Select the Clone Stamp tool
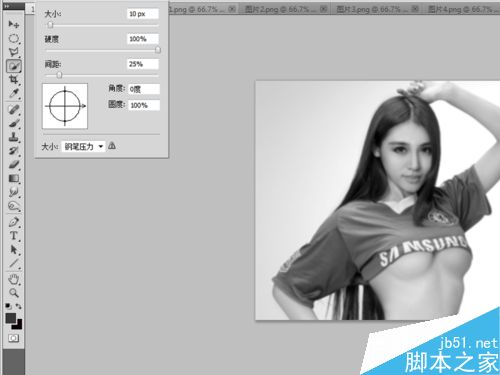The width and height of the screenshot is (500, 375). 14,137
